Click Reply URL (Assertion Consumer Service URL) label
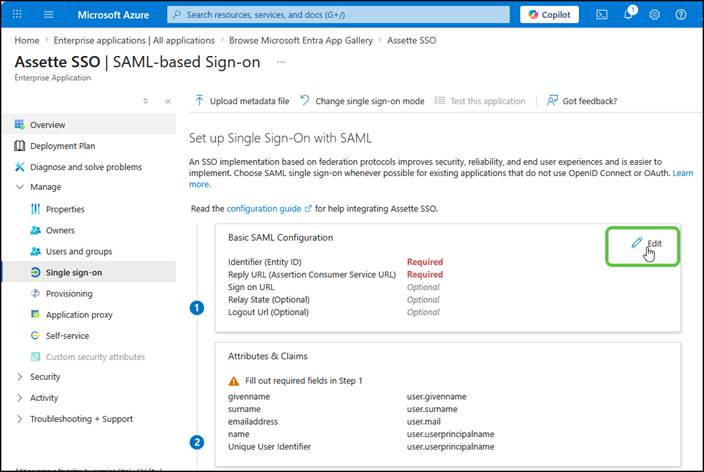 [x=312, y=274]
